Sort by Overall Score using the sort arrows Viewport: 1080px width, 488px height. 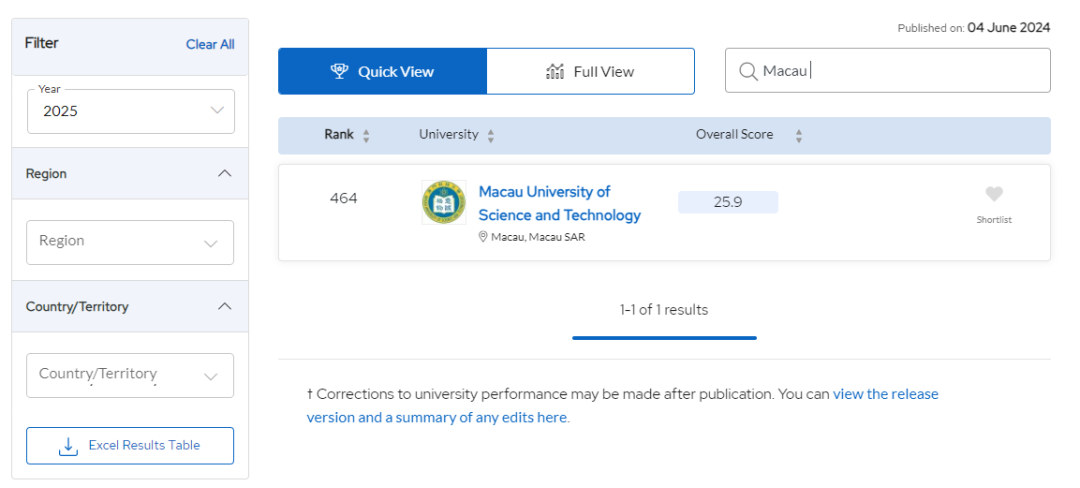[x=798, y=135]
